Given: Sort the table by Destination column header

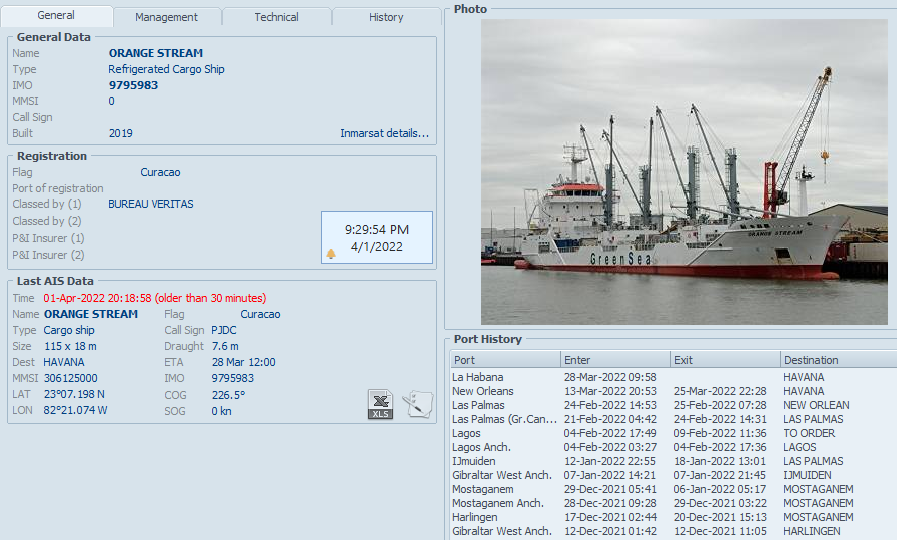Looking at the screenshot, I should point(839,360).
